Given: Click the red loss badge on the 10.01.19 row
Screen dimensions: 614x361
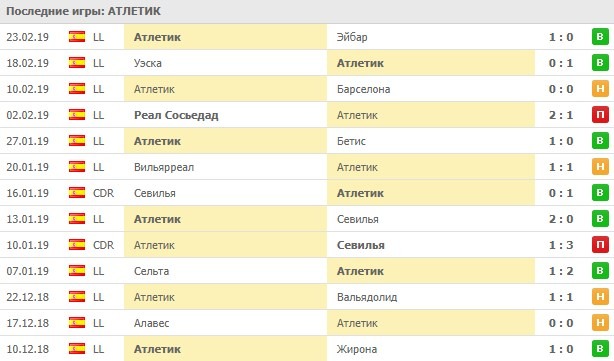Looking at the screenshot, I should (600, 245).
